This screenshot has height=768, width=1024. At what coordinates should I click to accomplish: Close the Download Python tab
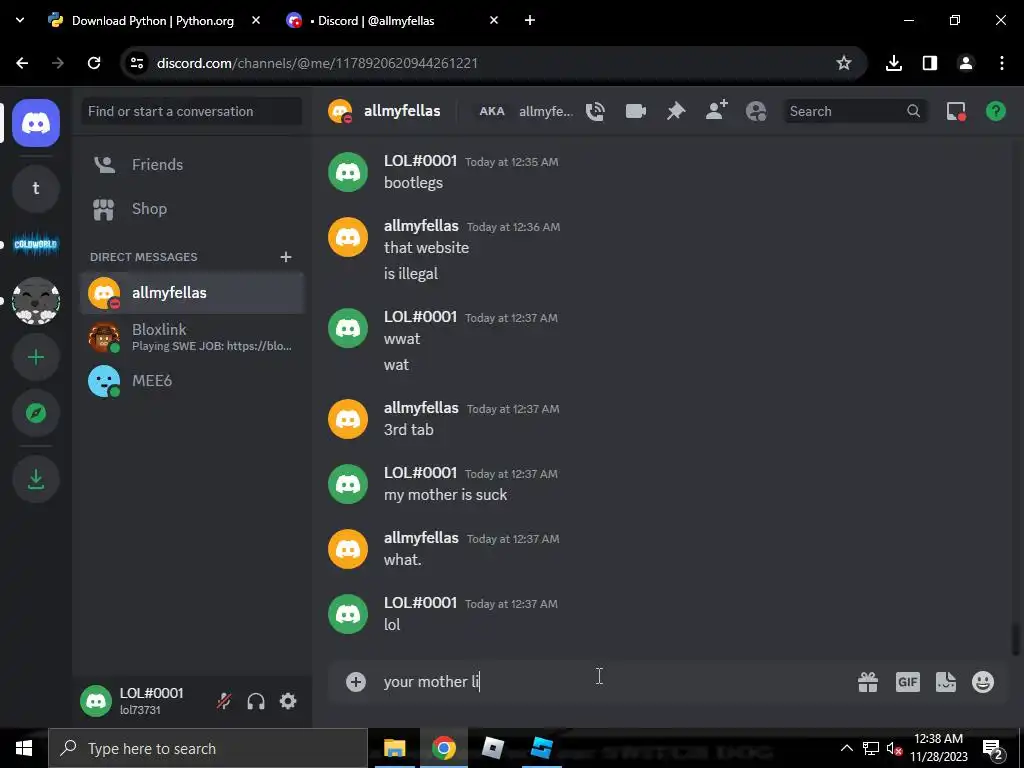[x=256, y=20]
